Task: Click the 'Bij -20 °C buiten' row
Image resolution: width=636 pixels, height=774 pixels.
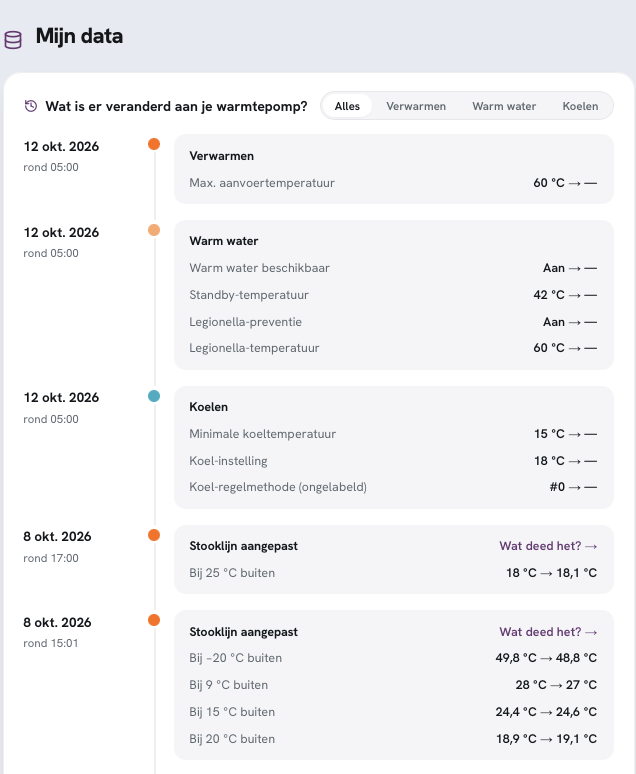Action: click(393, 658)
